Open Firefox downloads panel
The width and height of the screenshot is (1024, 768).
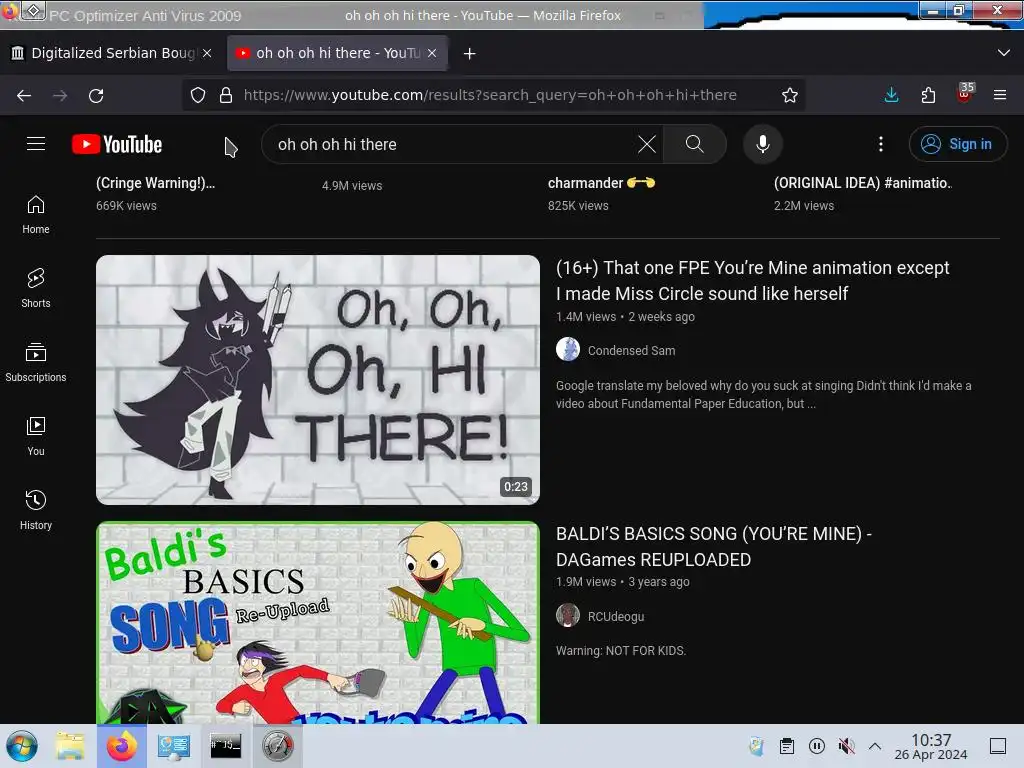click(x=891, y=95)
